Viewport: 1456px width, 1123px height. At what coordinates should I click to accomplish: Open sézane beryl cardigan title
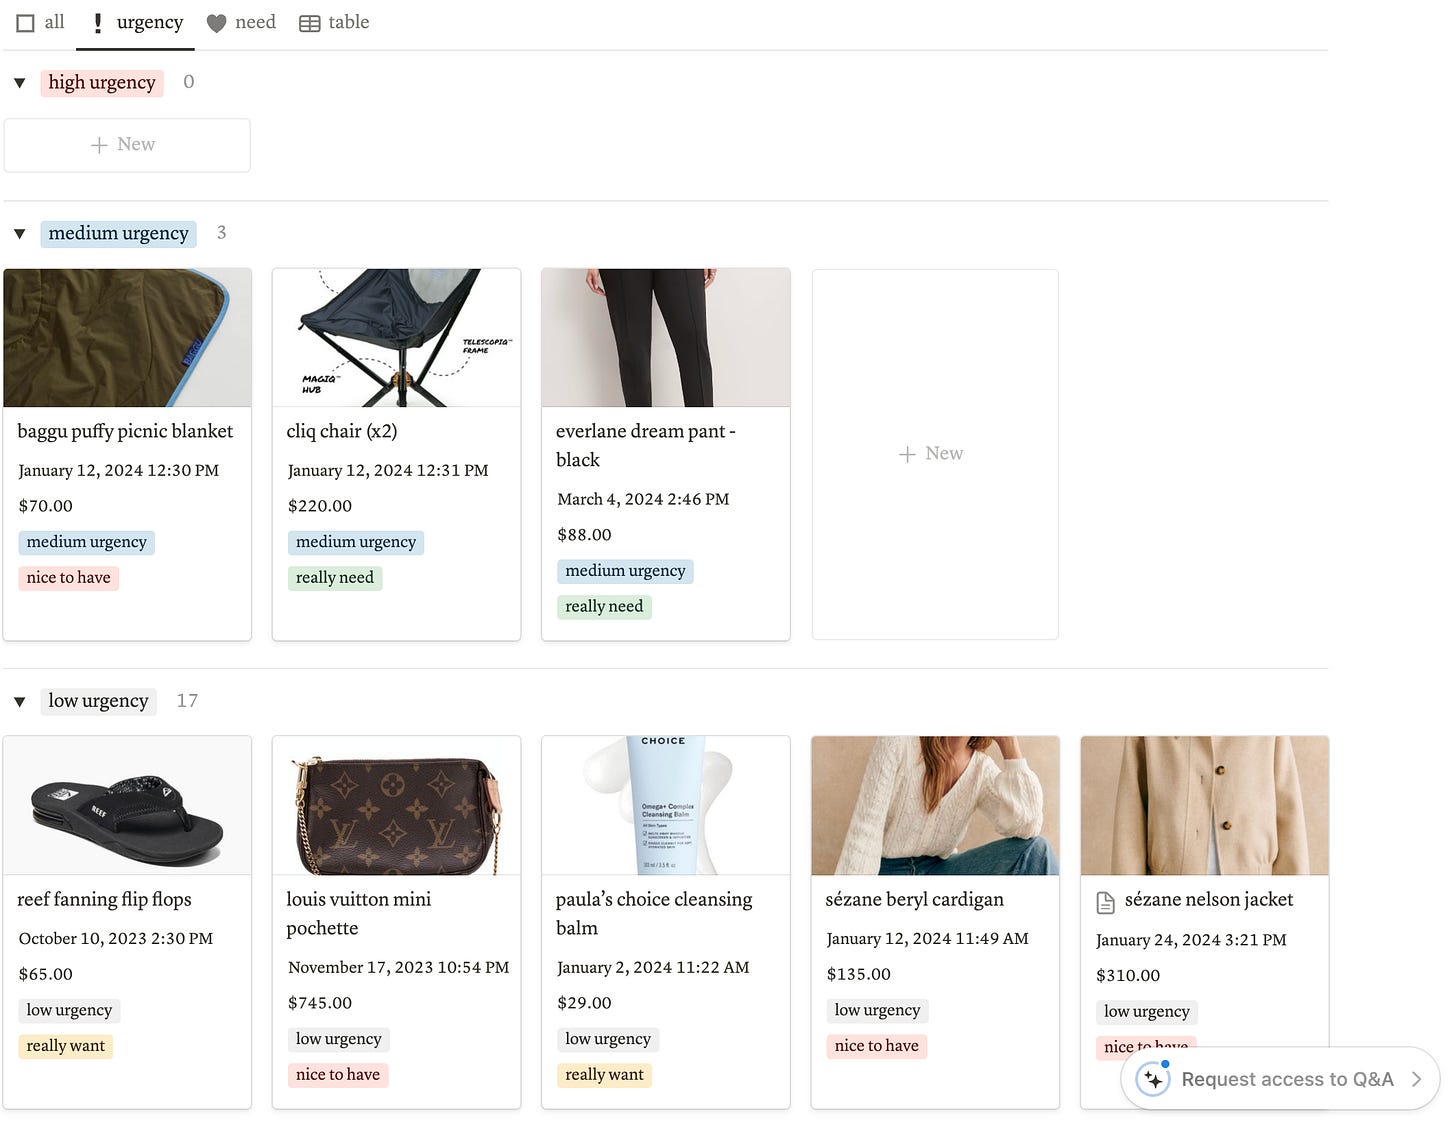click(x=914, y=900)
